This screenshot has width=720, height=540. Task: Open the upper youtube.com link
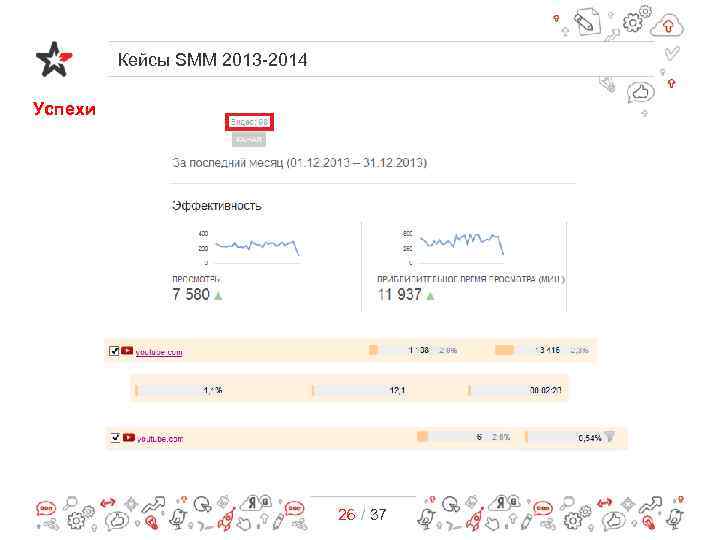pyautogui.click(x=159, y=352)
